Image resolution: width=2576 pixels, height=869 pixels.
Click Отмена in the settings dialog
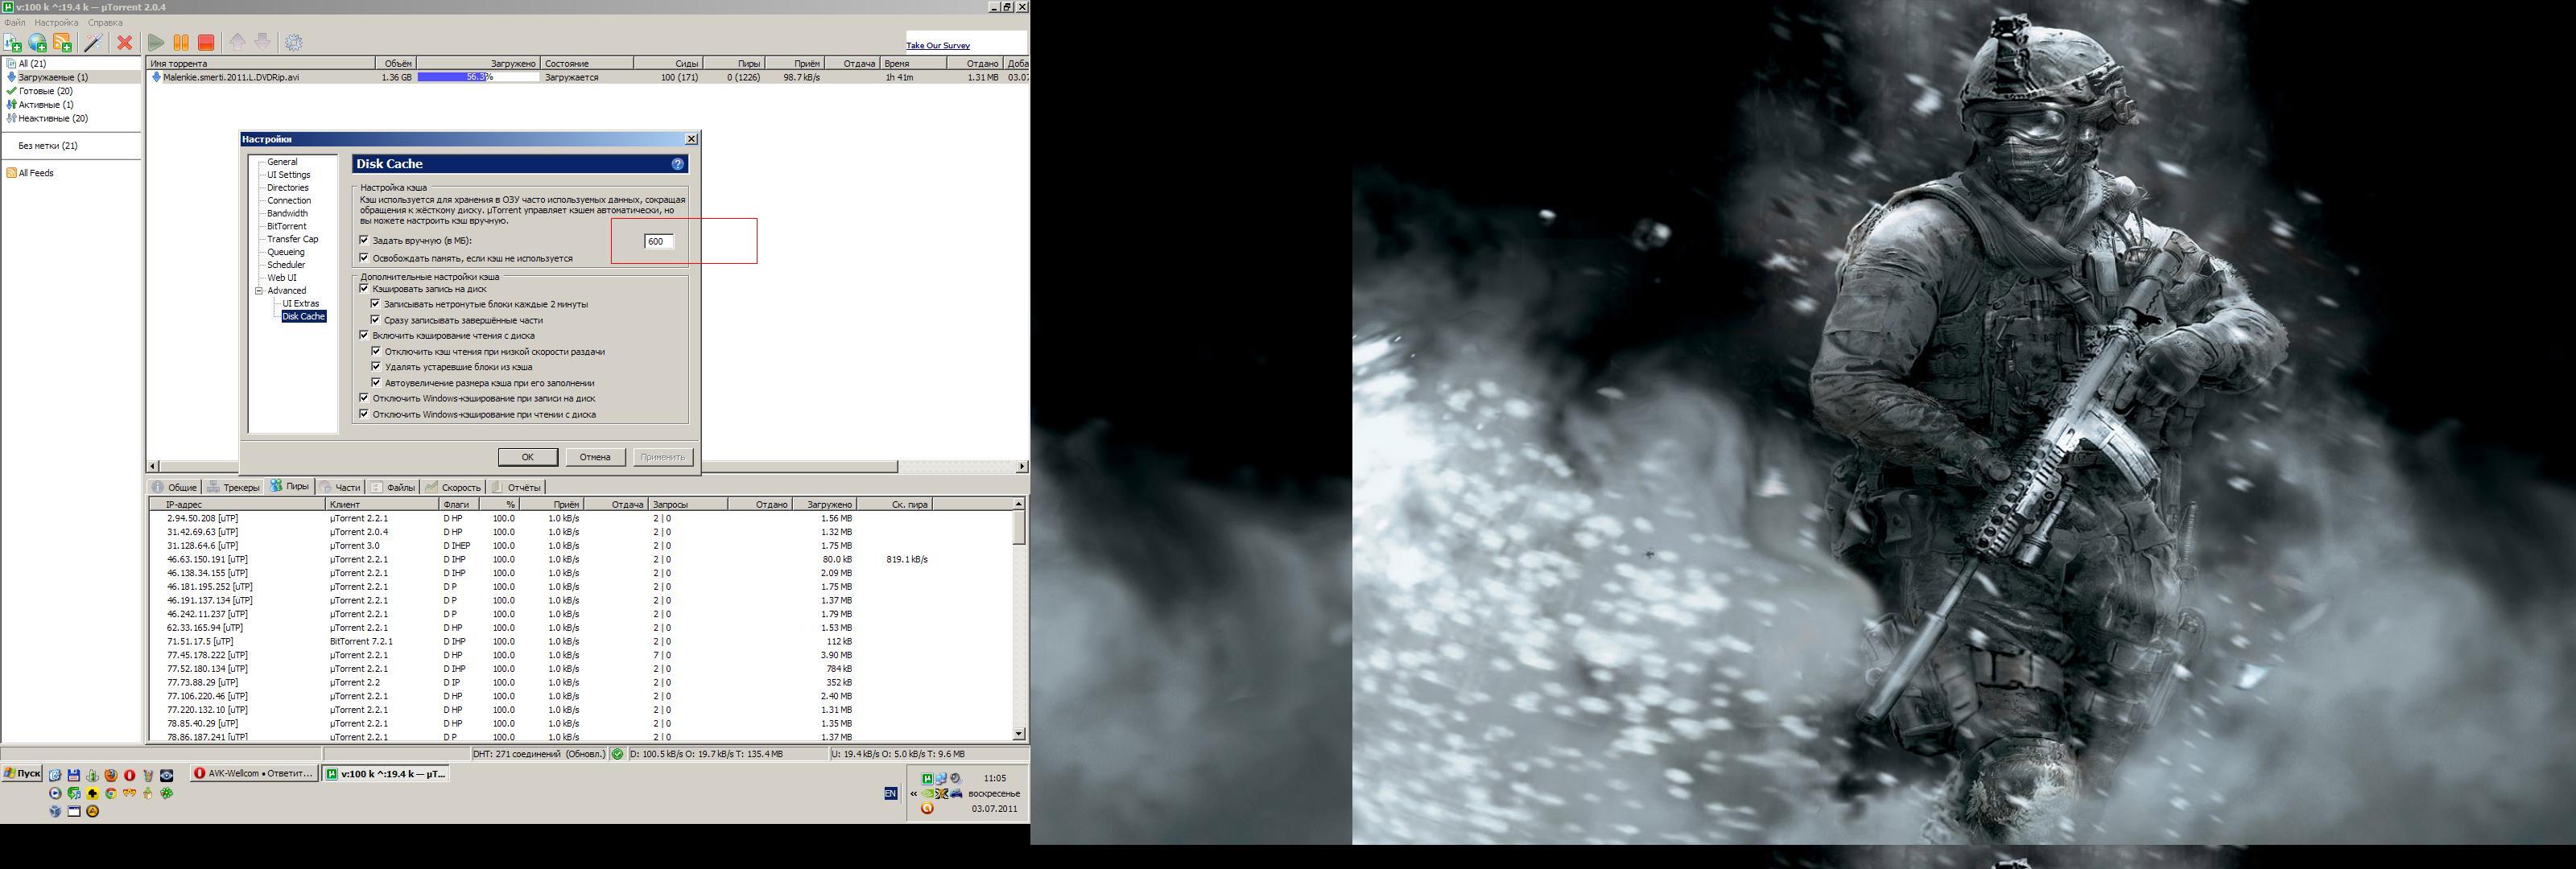594,457
